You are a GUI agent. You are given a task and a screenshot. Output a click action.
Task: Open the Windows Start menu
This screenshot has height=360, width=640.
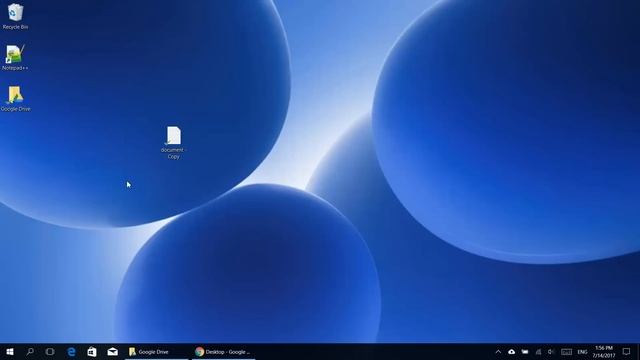(10, 351)
